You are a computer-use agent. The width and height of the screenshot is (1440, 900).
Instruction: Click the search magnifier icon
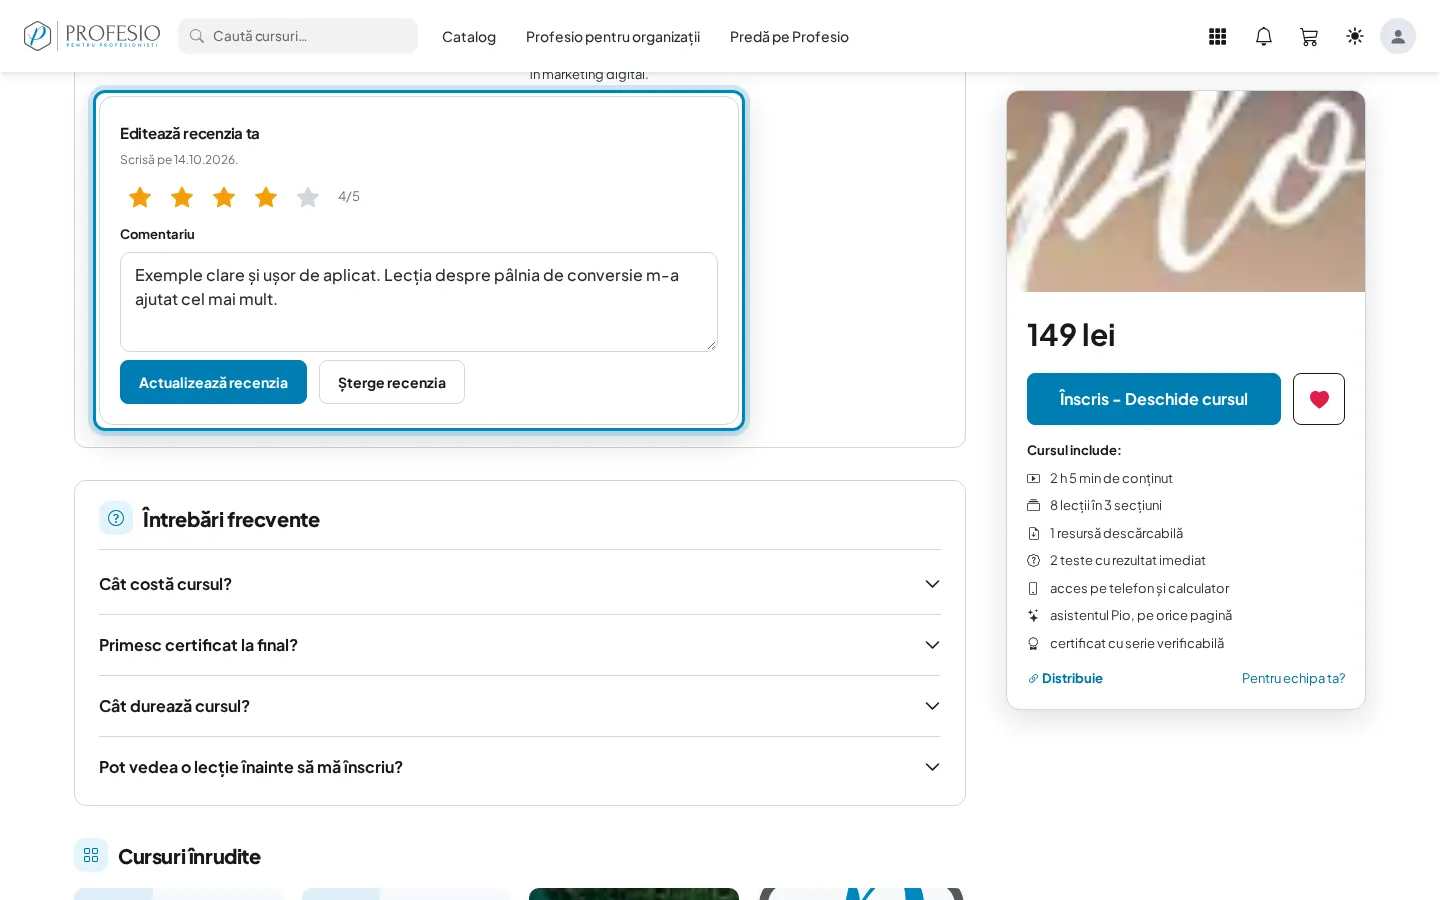[197, 36]
